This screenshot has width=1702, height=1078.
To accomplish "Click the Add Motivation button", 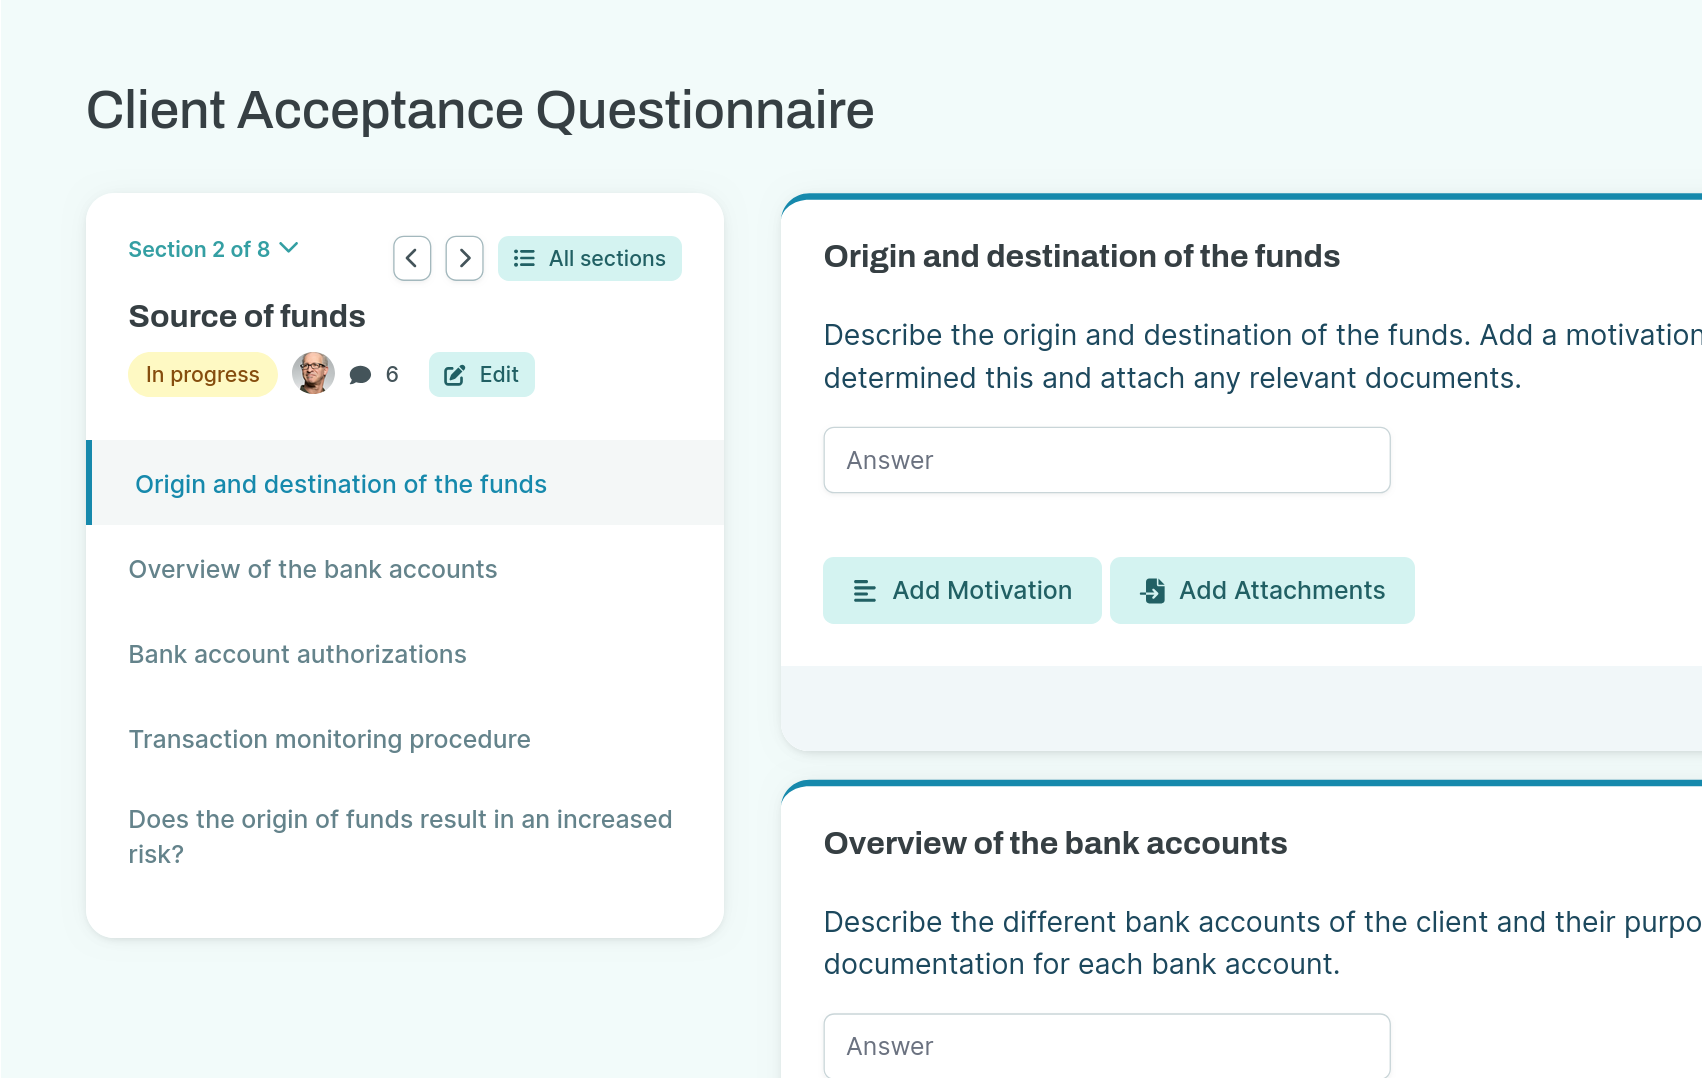I will 961,590.
